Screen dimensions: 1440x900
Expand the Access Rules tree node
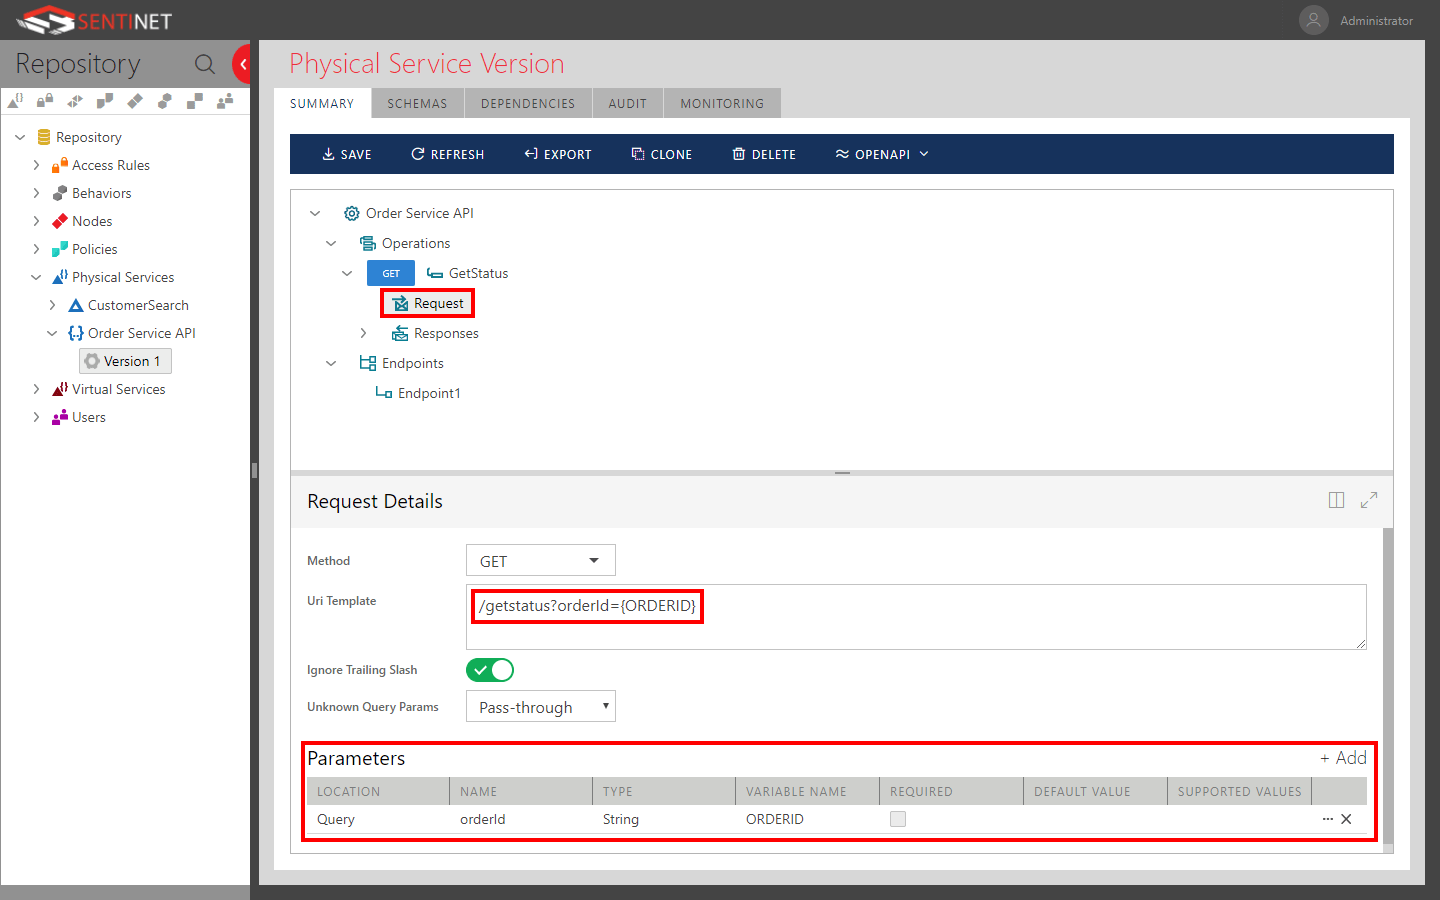click(36, 165)
